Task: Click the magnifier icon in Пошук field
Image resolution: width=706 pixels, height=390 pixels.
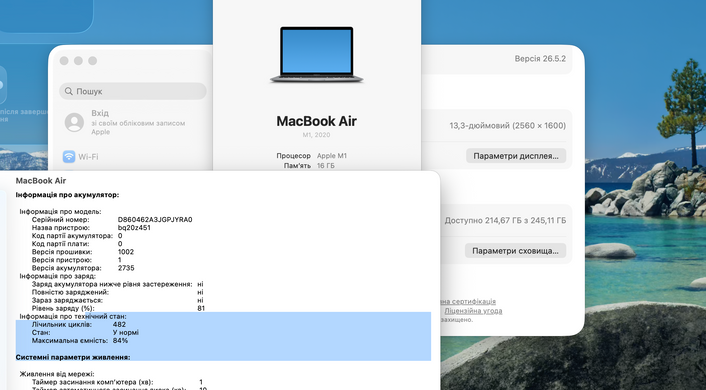Action: pos(69,91)
